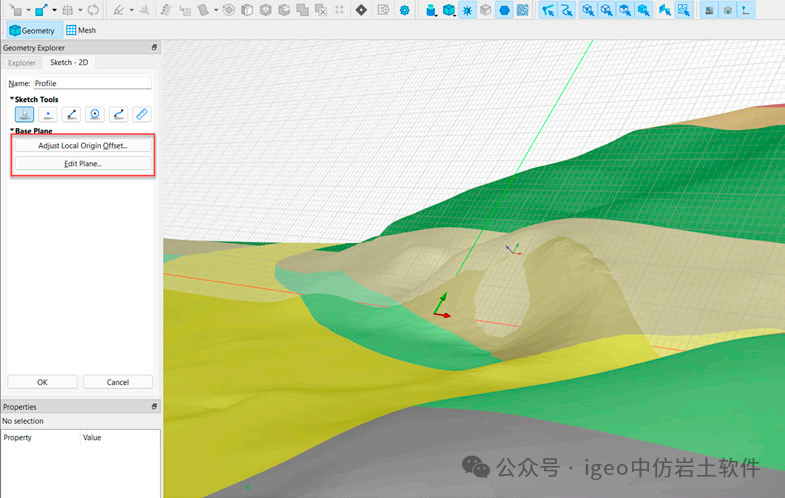This screenshot has width=785, height=498.
Task: Click the black diamond icon in toolbar
Action: click(x=361, y=10)
